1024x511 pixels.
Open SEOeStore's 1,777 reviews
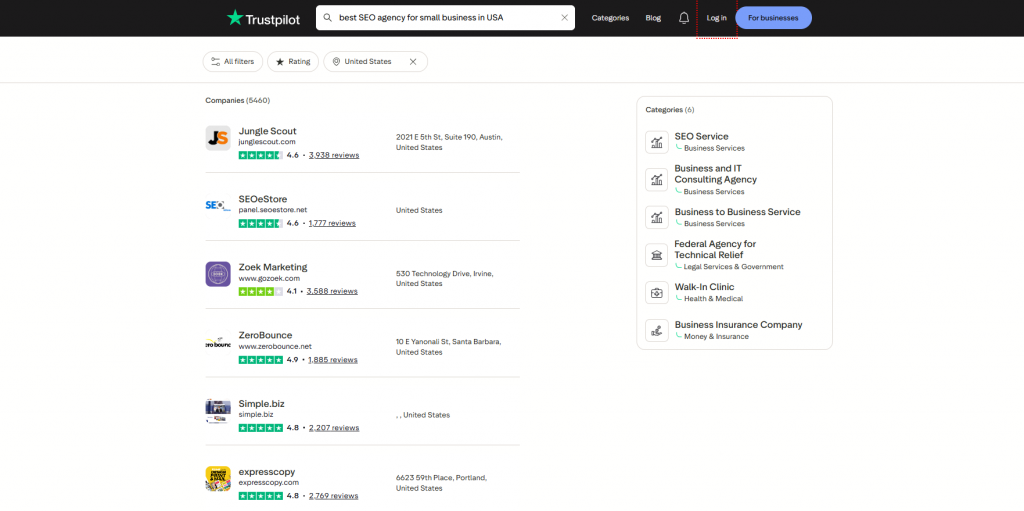click(x=332, y=223)
